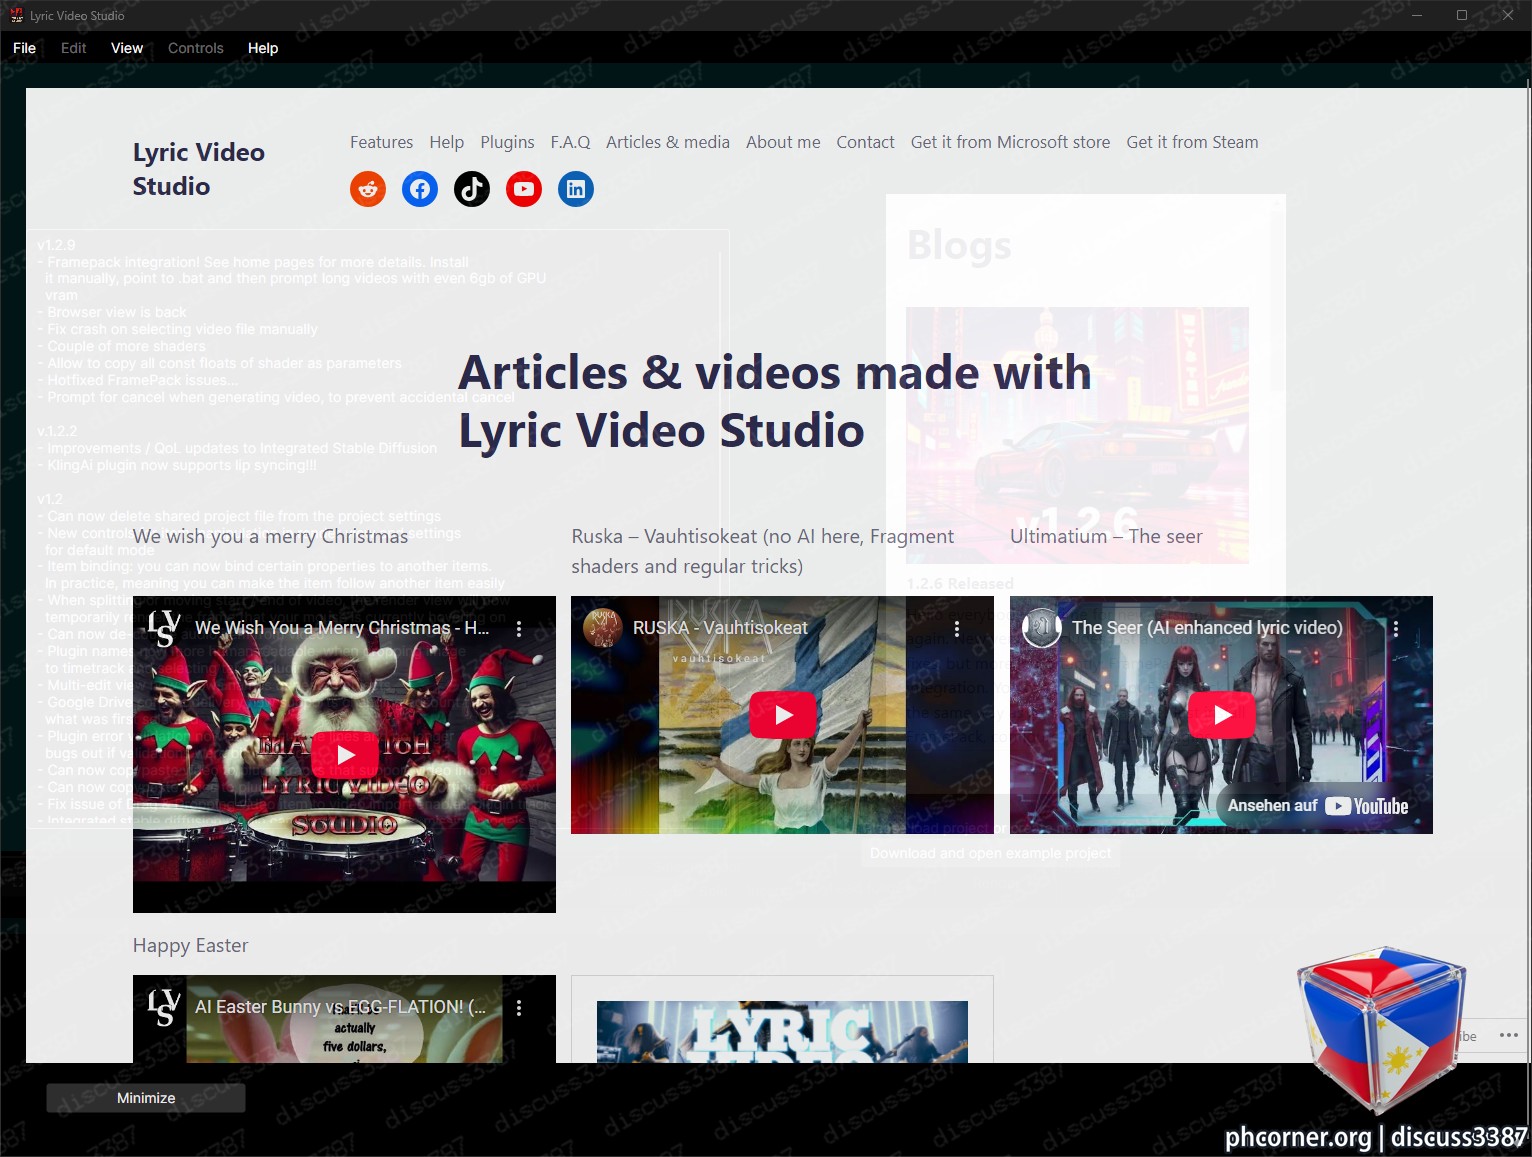Go to Features page

point(381,142)
